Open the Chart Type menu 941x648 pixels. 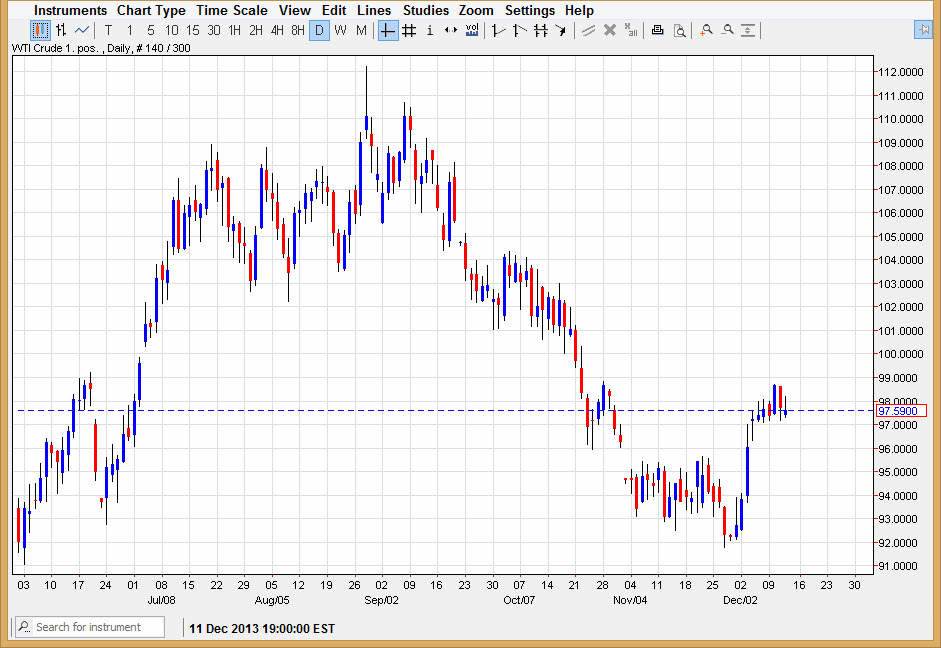151,10
